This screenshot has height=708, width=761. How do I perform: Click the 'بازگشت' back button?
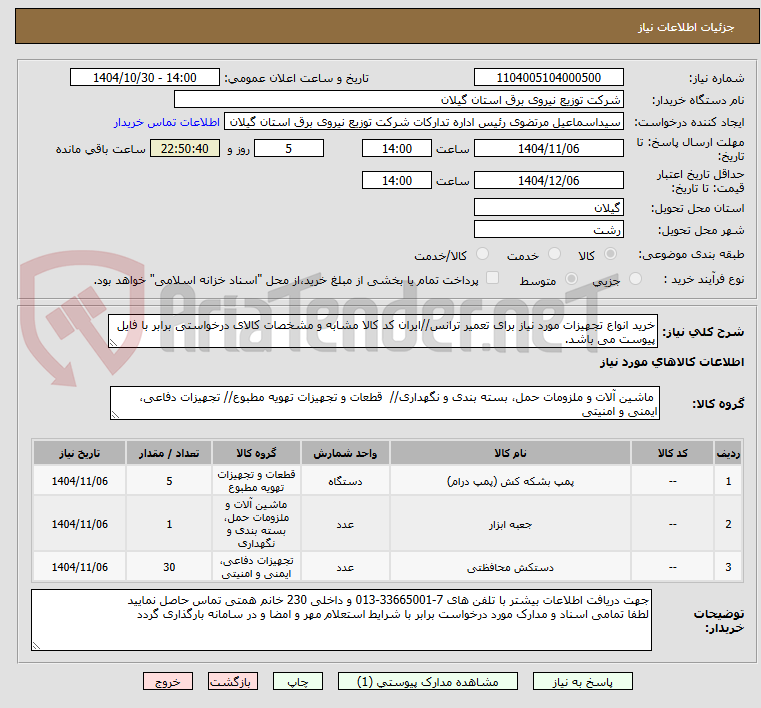click(233, 681)
